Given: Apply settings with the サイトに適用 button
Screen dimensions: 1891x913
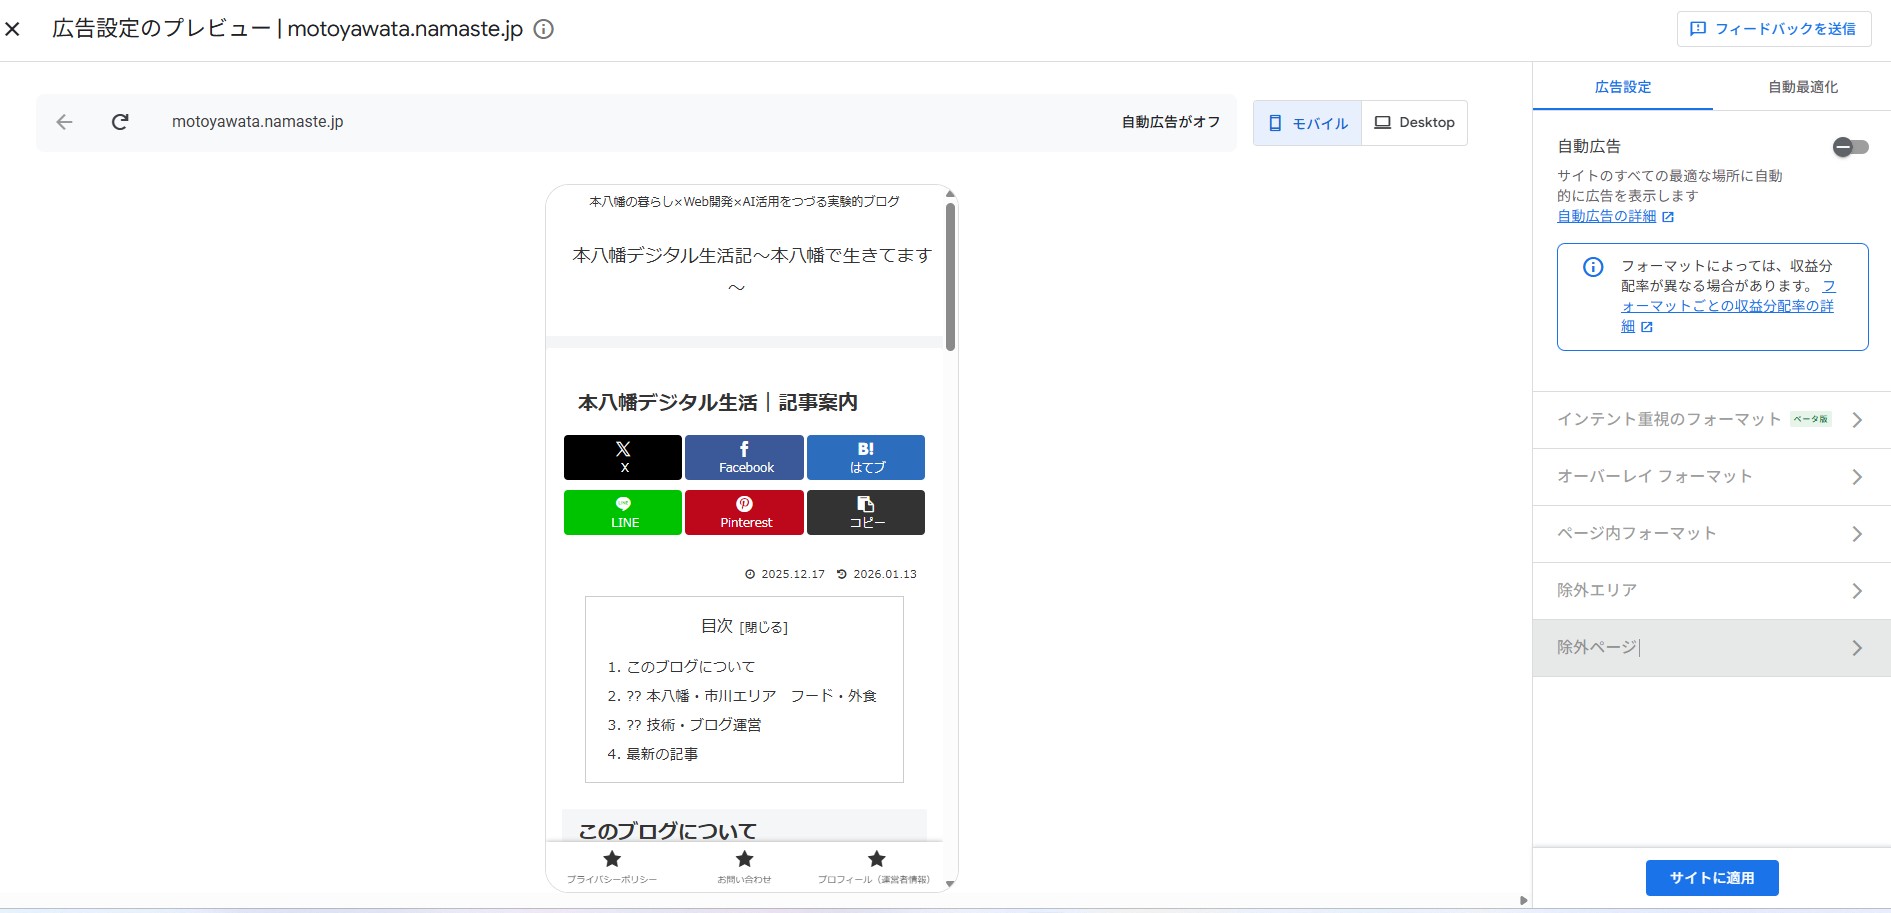Looking at the screenshot, I should [1711, 877].
